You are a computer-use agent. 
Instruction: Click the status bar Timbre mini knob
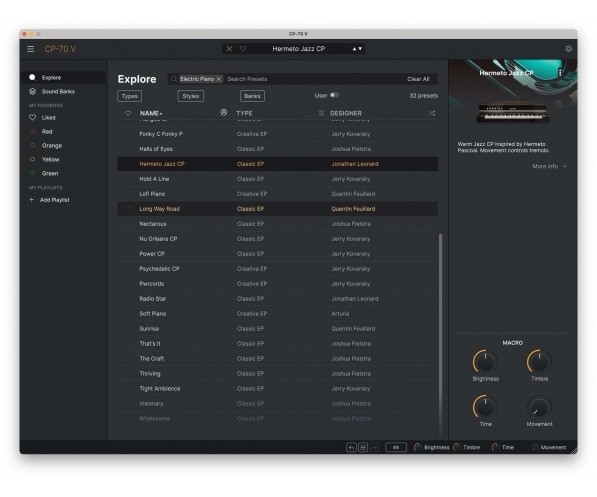click(x=457, y=447)
